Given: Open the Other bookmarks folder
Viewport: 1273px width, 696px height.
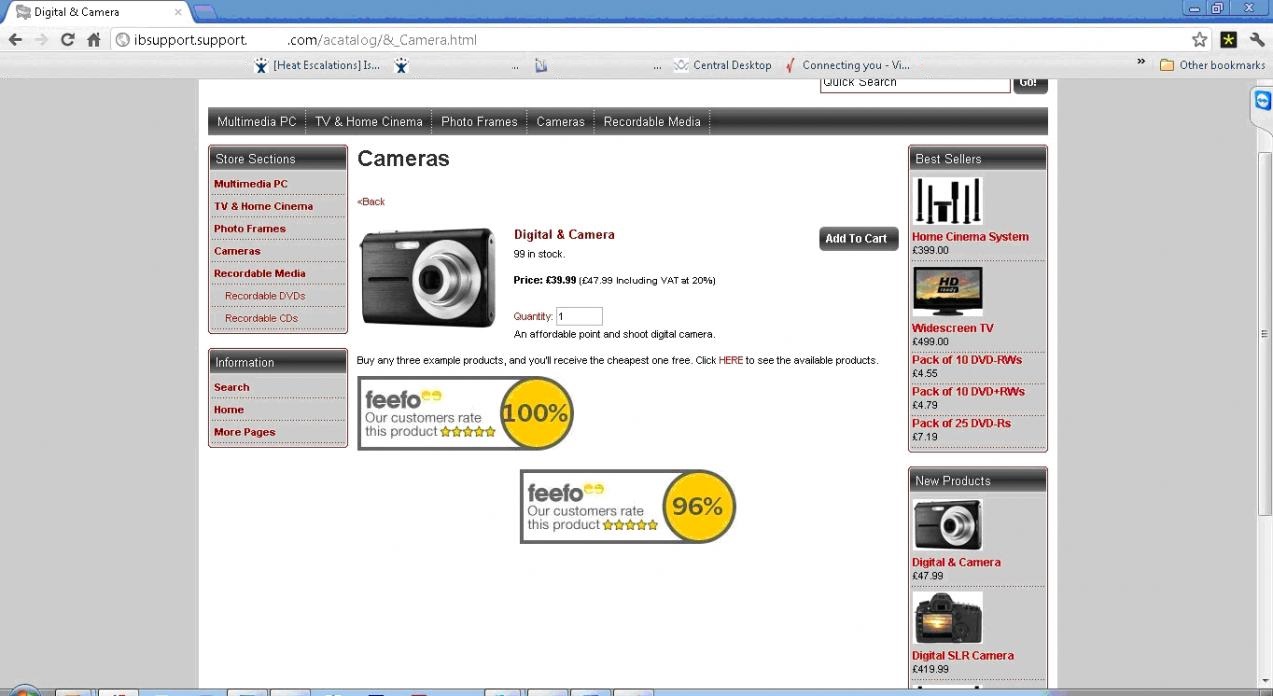Looking at the screenshot, I should [1212, 65].
